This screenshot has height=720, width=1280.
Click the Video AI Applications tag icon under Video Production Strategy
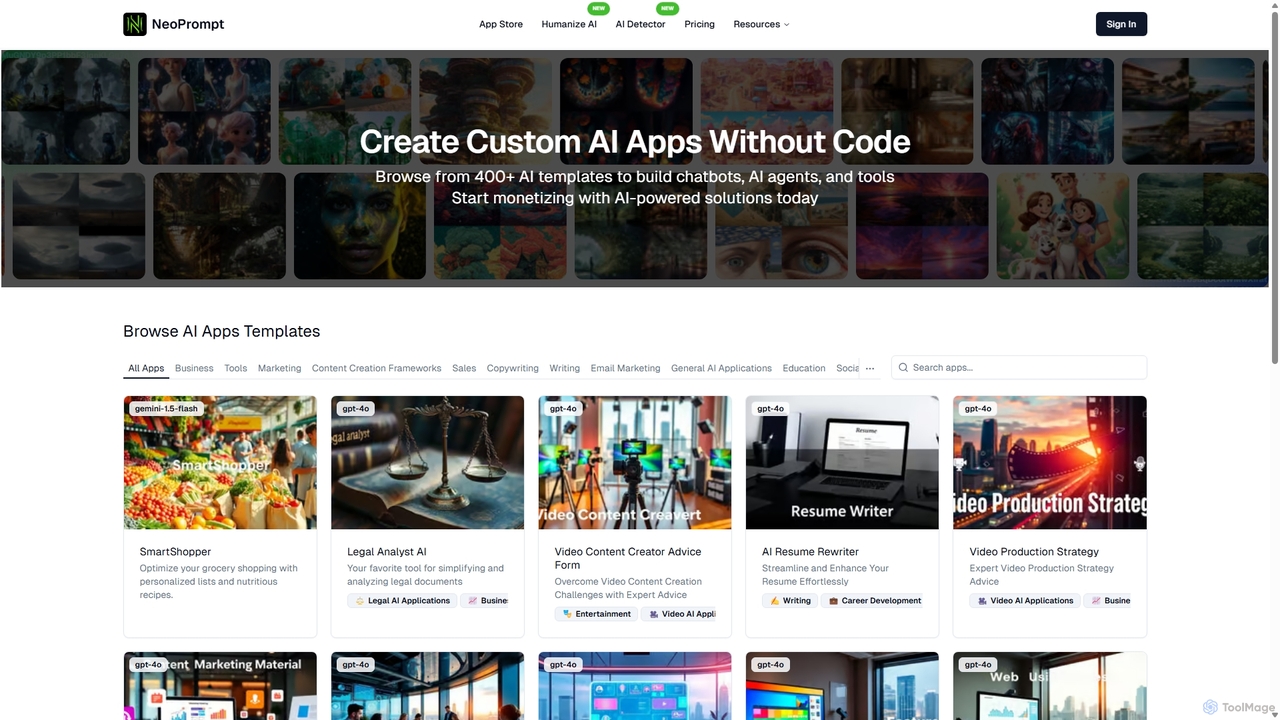pos(982,601)
